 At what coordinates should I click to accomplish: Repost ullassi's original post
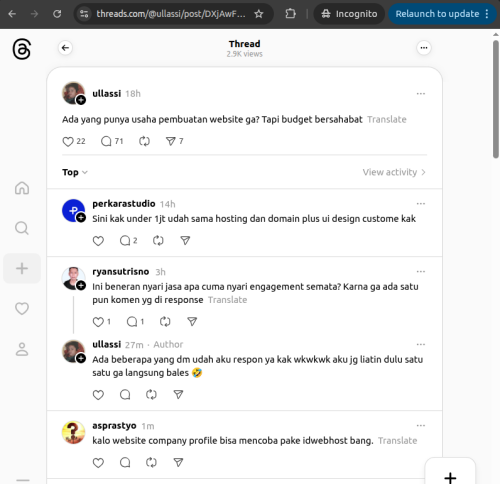[x=144, y=141]
